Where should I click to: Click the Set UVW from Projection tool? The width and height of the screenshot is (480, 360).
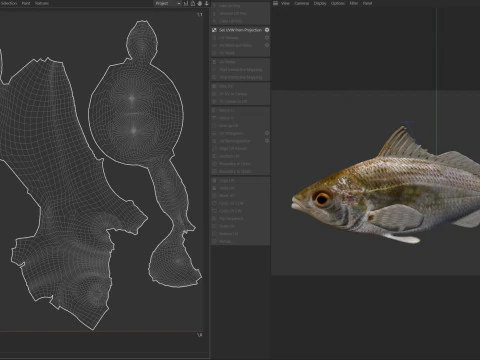pyautogui.click(x=240, y=30)
